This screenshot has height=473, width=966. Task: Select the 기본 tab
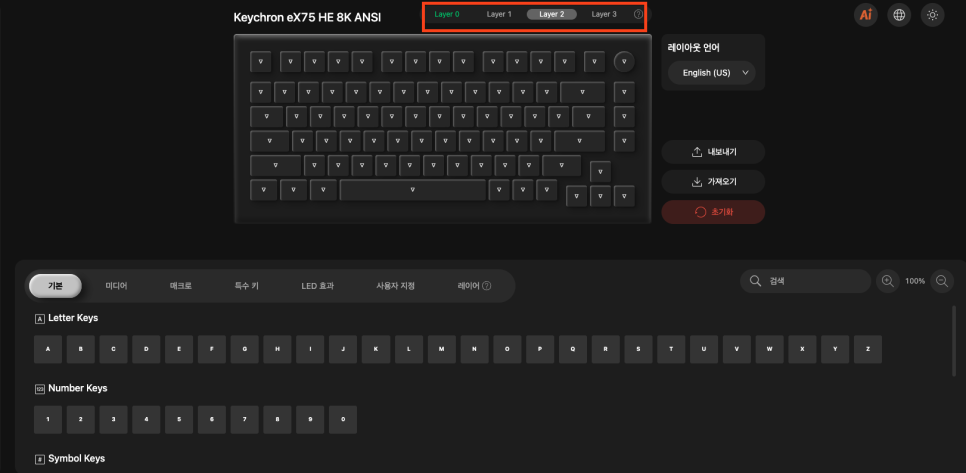tap(55, 286)
